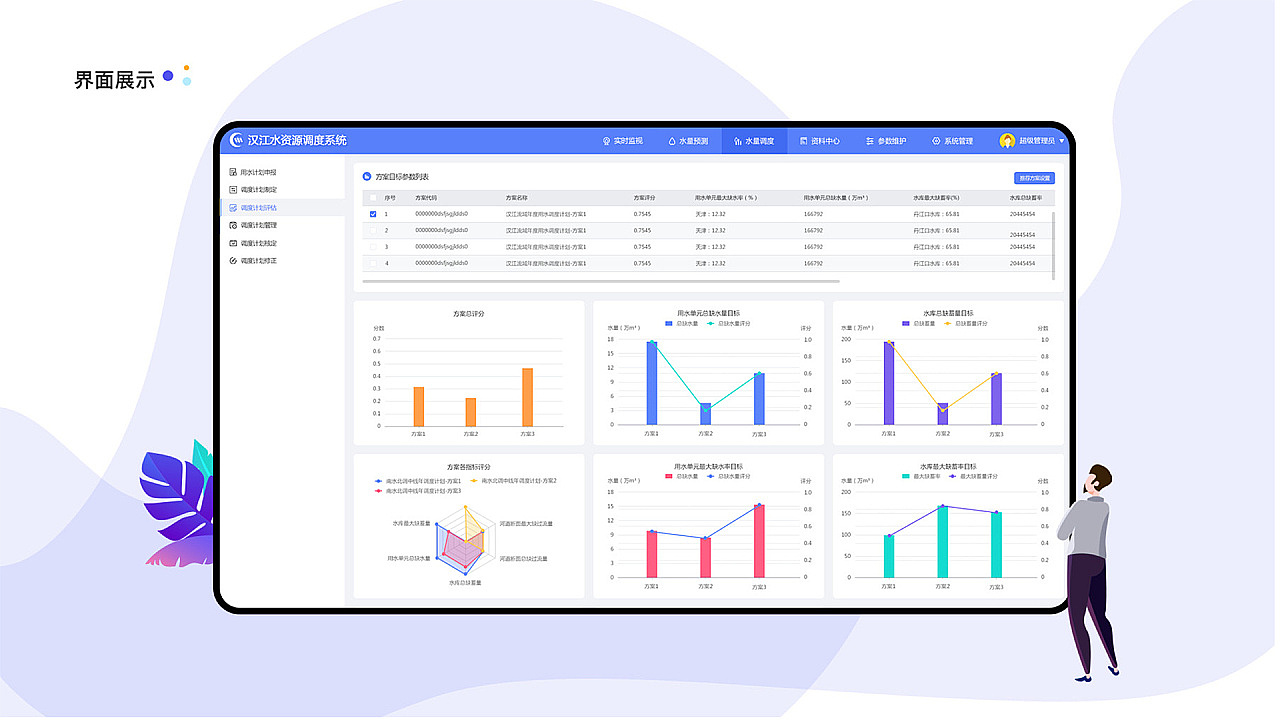Switch to the 水量预测 tab

(688, 141)
